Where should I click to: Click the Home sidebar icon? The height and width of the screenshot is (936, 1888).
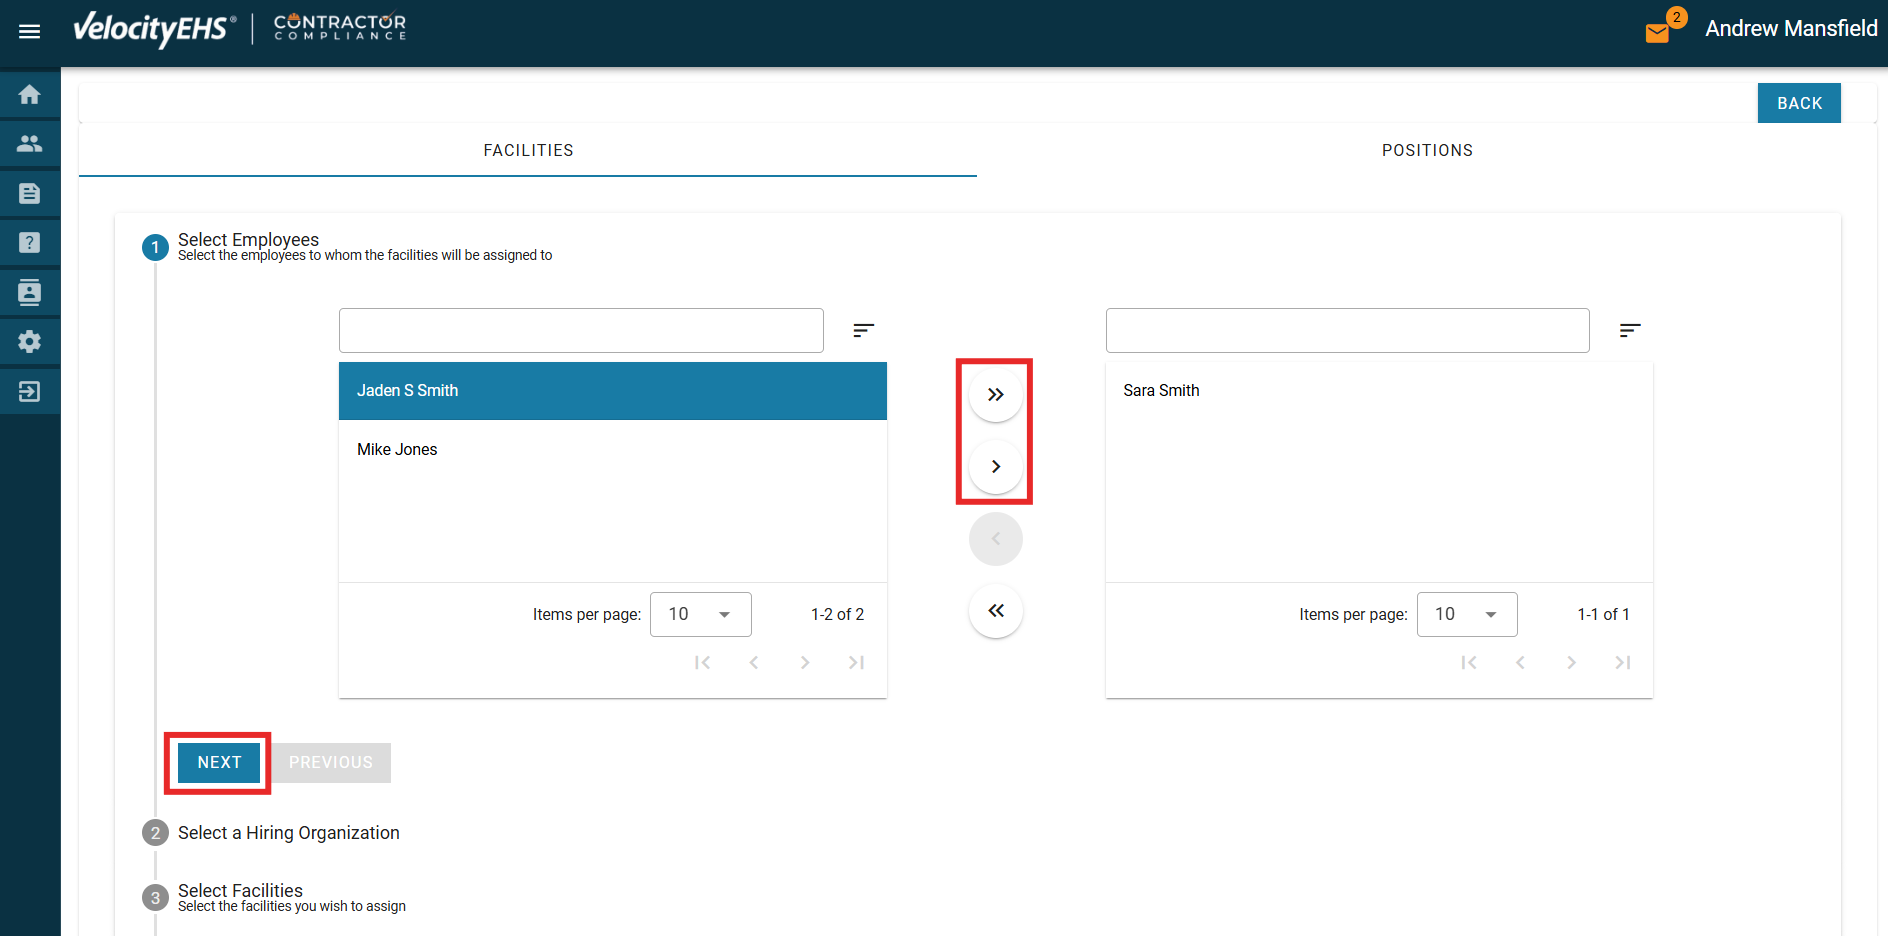(x=30, y=95)
